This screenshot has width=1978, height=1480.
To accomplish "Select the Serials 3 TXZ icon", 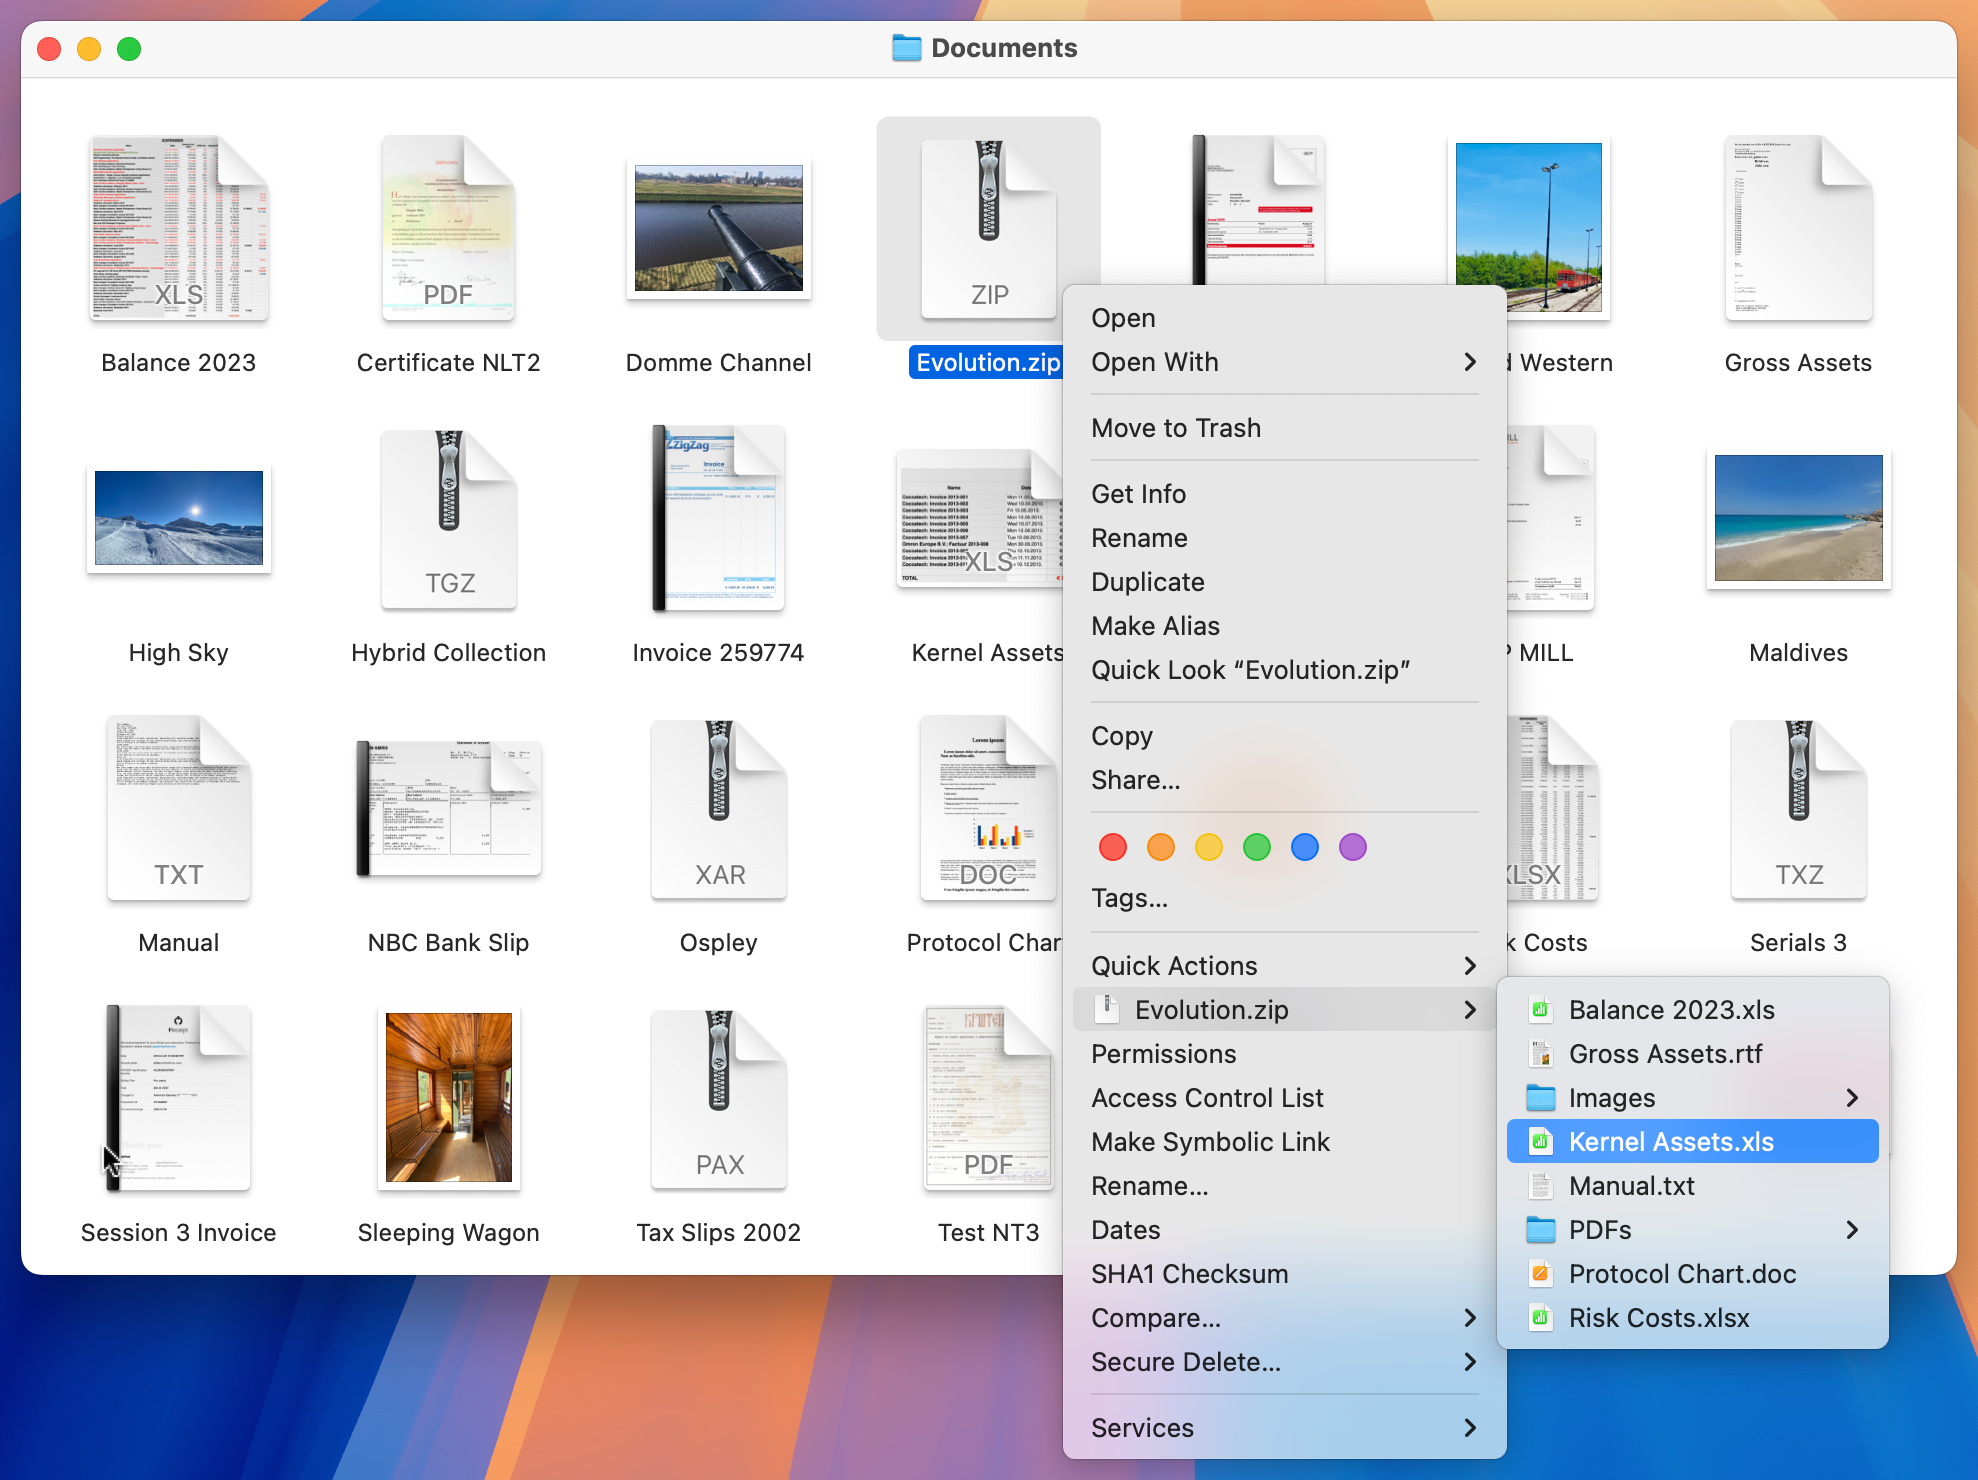I will tap(1799, 808).
